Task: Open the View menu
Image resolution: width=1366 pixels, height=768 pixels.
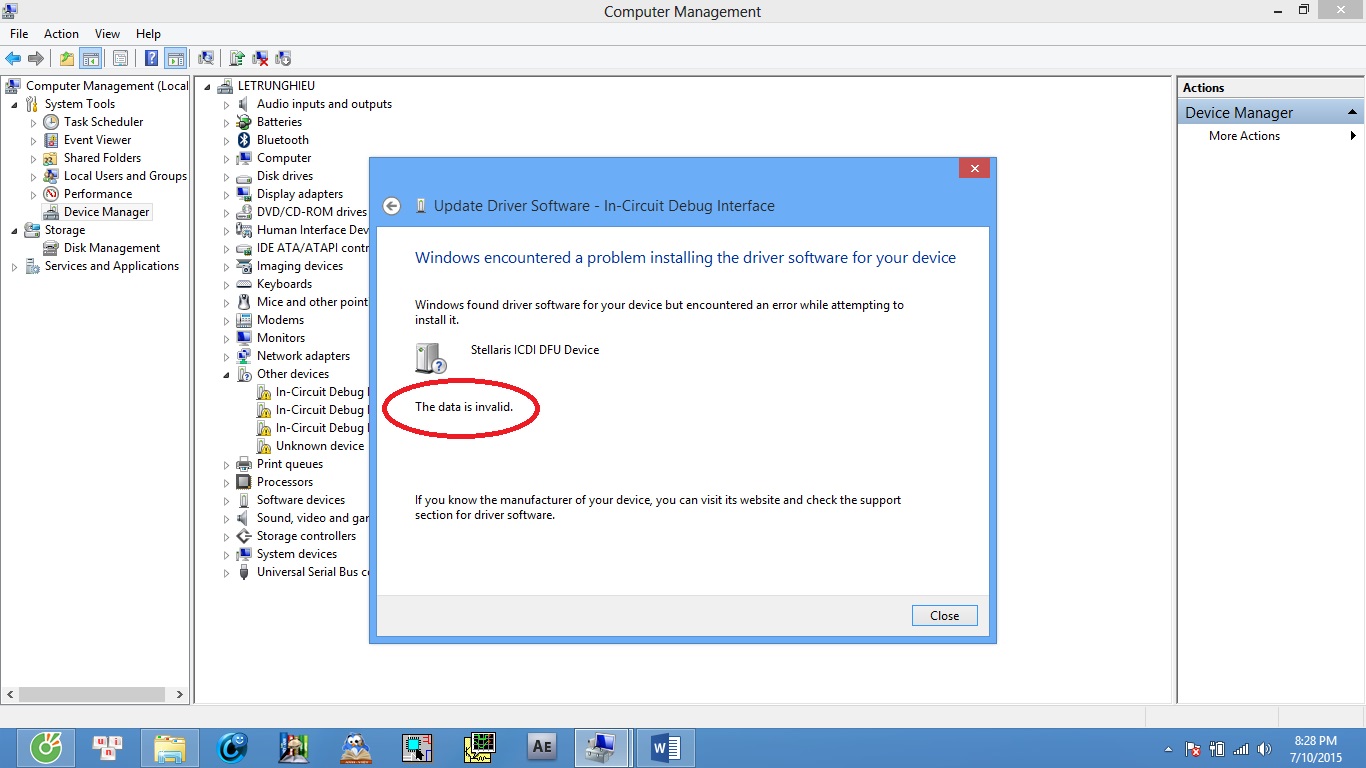Action: [107, 34]
